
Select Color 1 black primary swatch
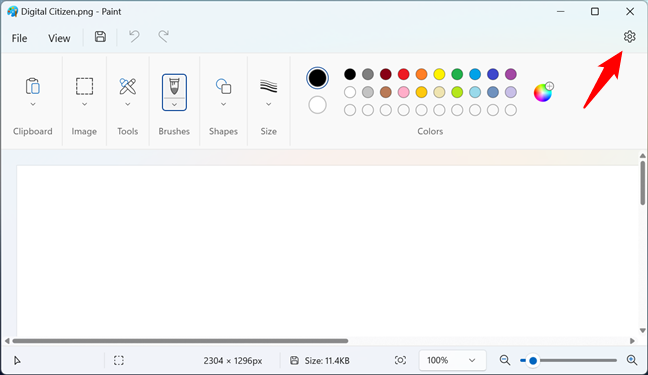click(x=317, y=78)
